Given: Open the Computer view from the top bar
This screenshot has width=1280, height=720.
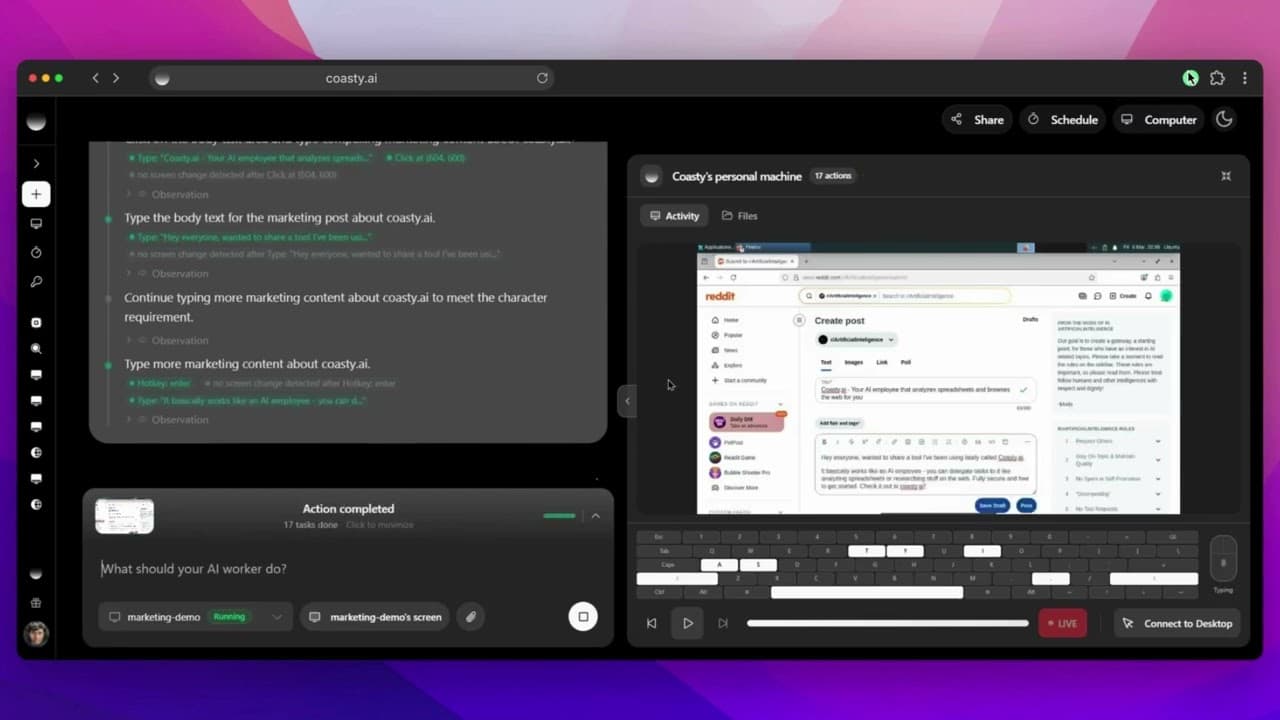Looking at the screenshot, I should tap(1158, 119).
